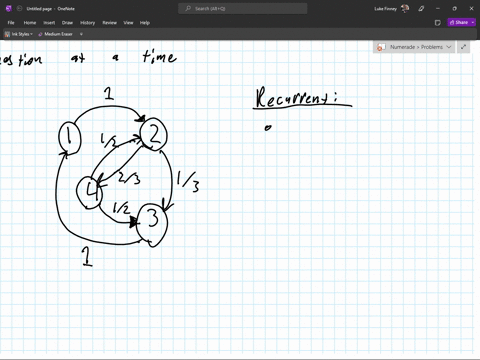Minimize the OneNote window
This screenshot has height=360, width=480.
coord(438,9)
